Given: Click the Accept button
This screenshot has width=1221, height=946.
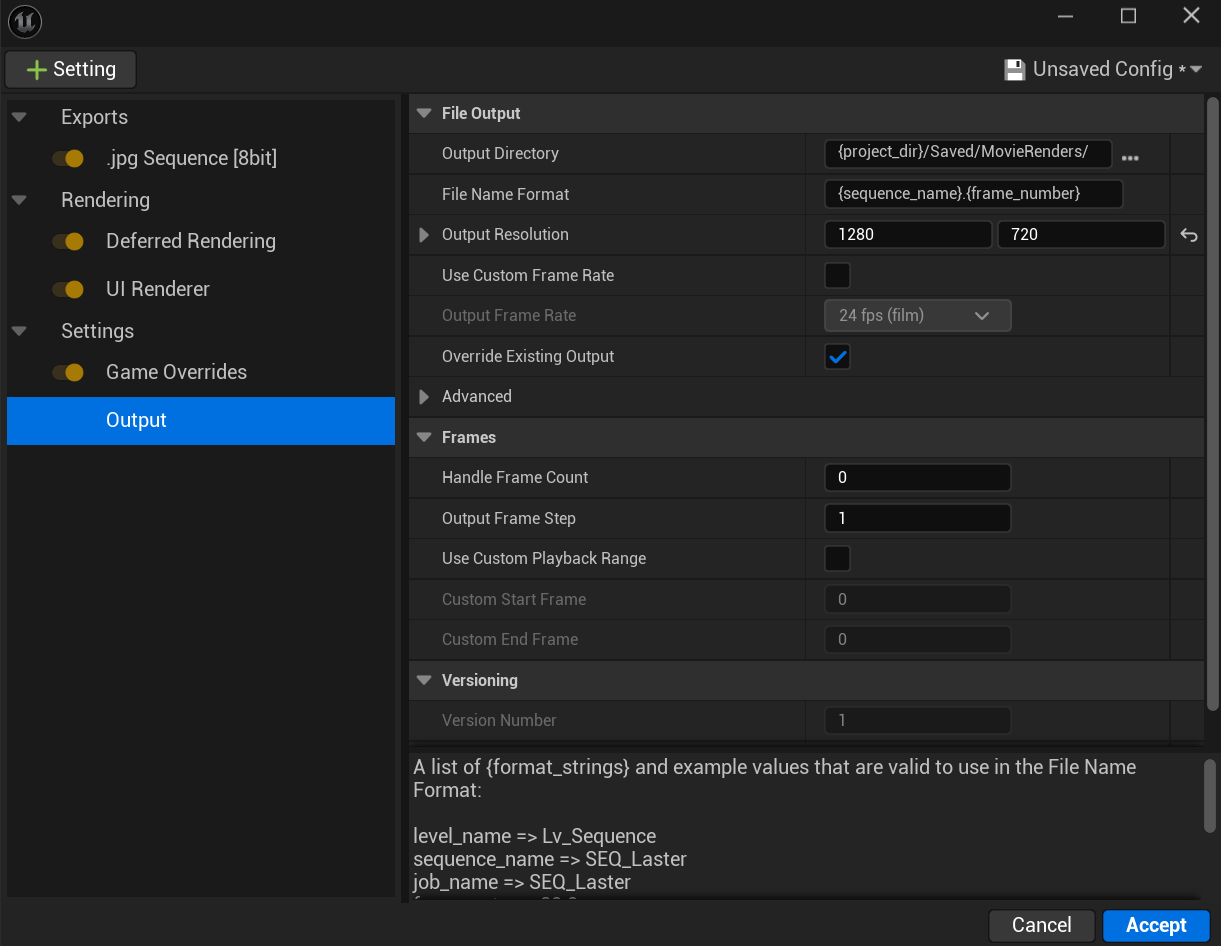Looking at the screenshot, I should pyautogui.click(x=1156, y=925).
